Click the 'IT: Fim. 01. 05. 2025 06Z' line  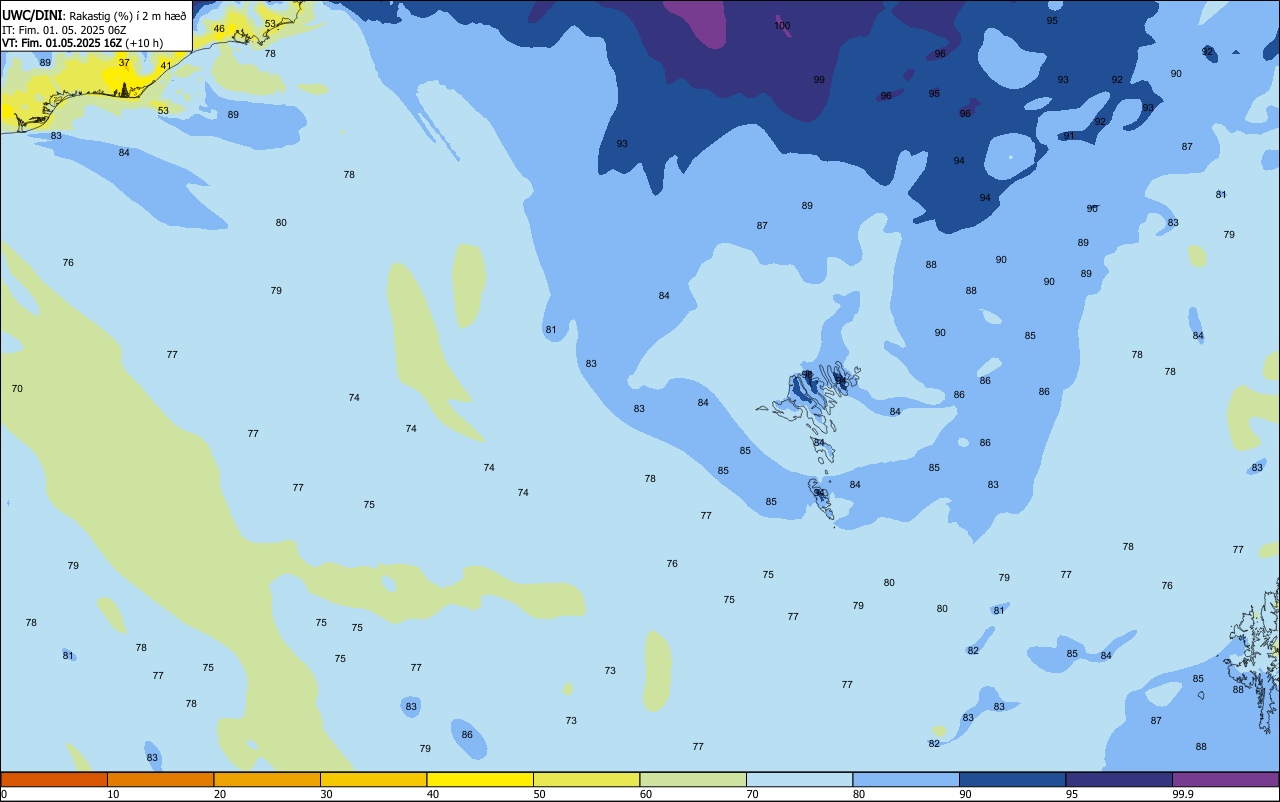click(66, 30)
